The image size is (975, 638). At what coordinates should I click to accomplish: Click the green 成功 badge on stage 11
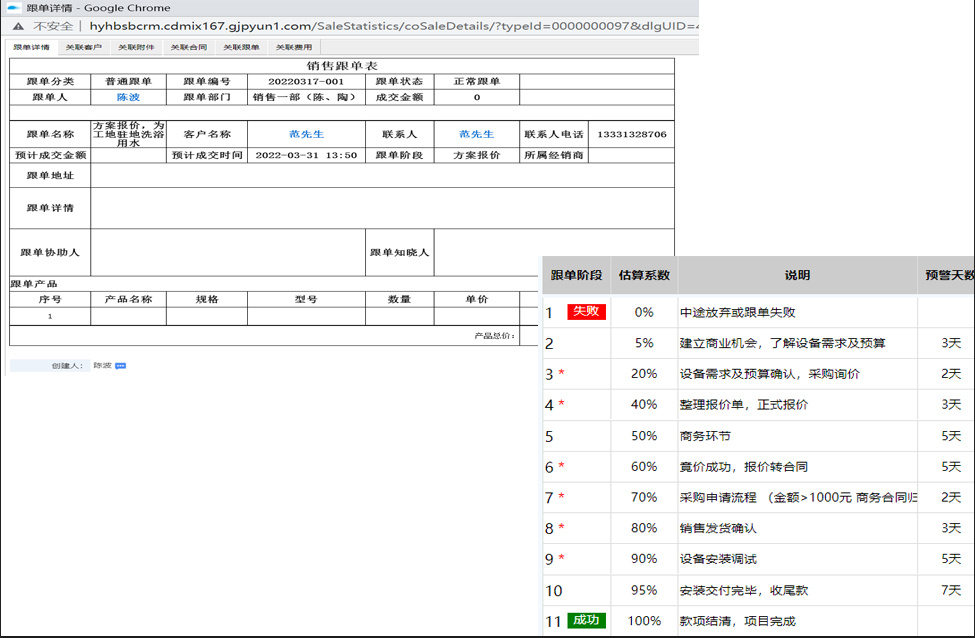point(587,621)
